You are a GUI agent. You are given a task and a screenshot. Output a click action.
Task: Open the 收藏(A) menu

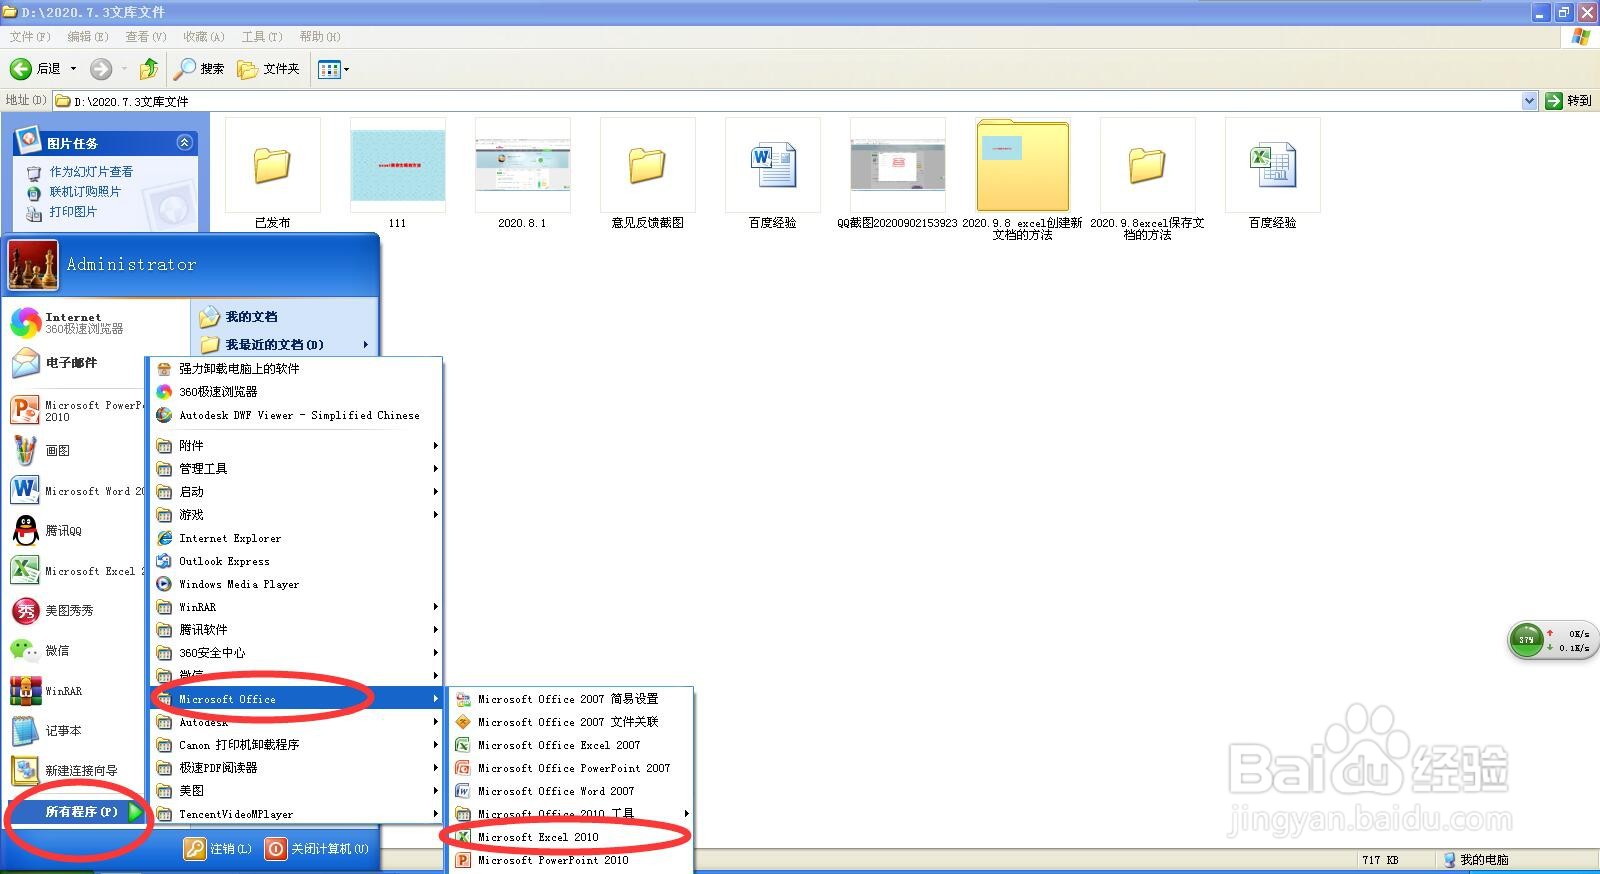204,37
